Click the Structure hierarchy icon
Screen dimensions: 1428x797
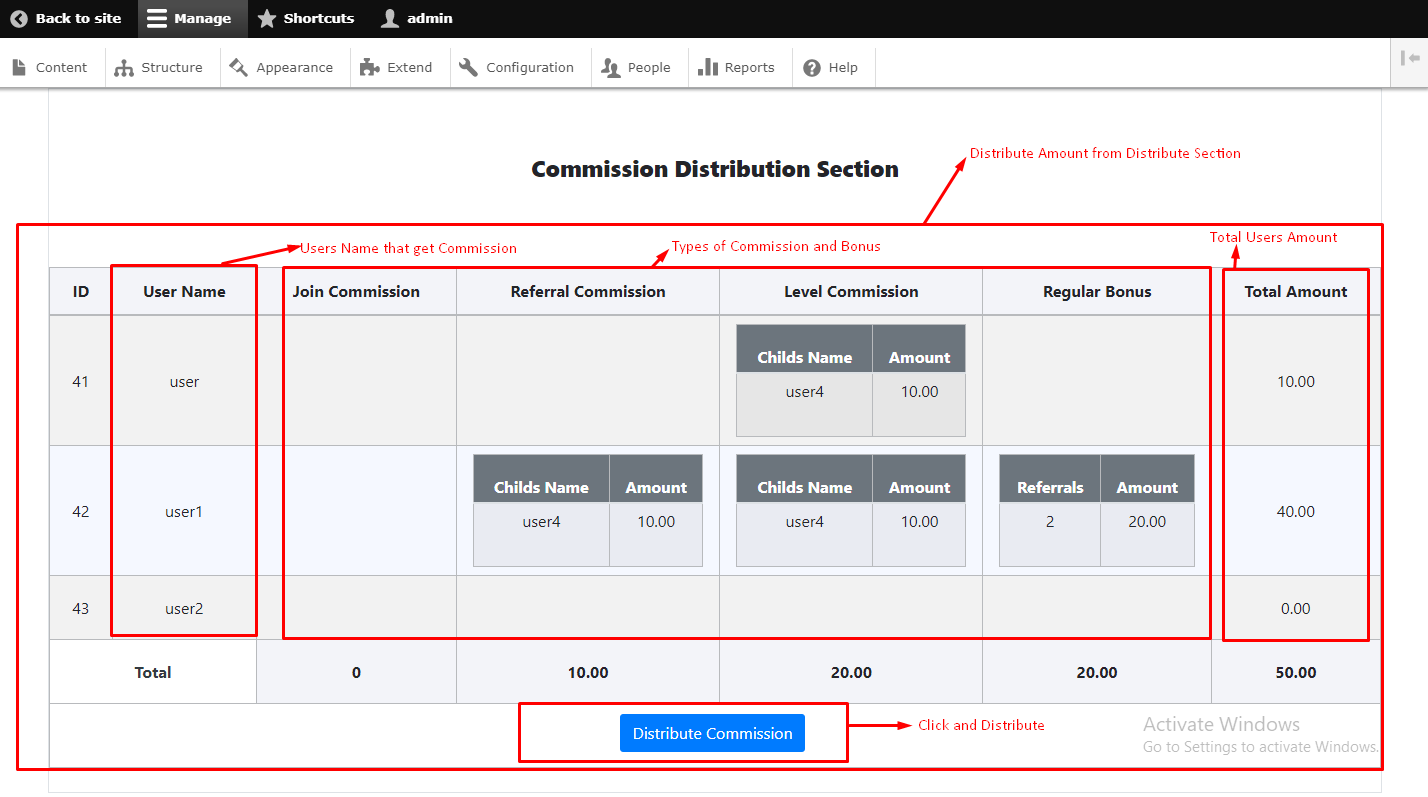click(x=124, y=67)
